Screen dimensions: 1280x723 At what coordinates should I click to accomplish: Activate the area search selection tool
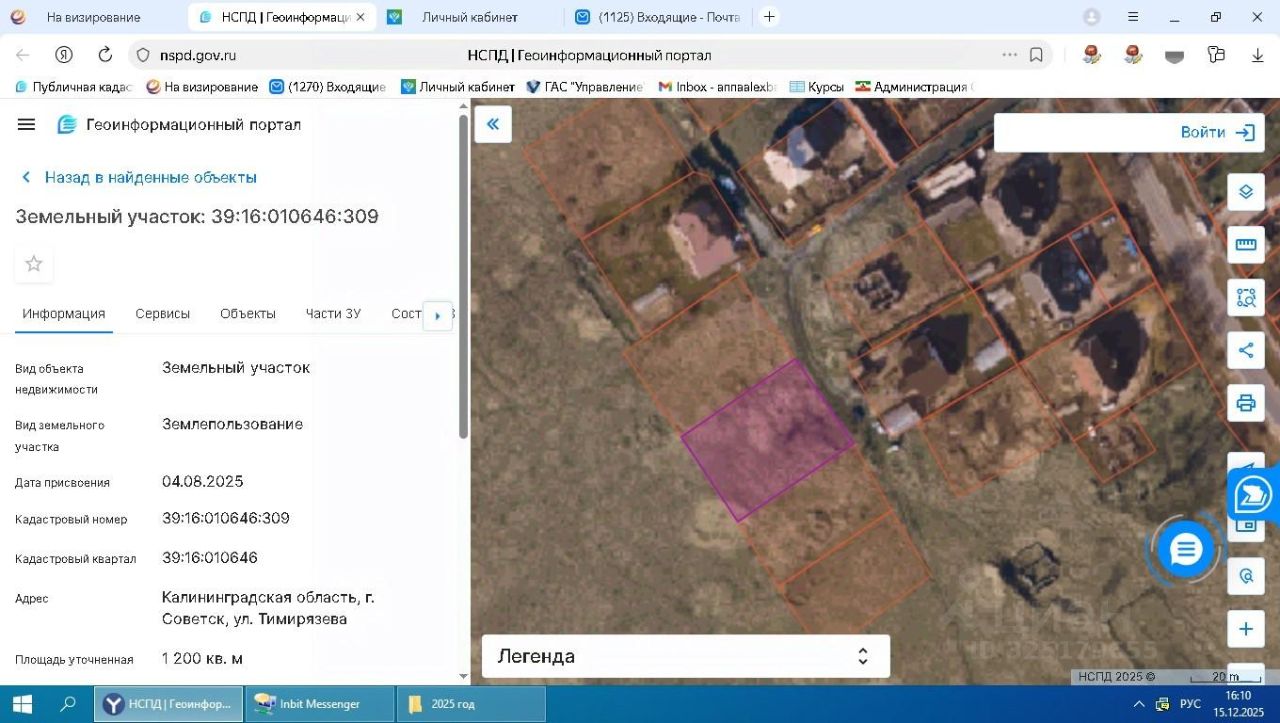pyautogui.click(x=1246, y=297)
